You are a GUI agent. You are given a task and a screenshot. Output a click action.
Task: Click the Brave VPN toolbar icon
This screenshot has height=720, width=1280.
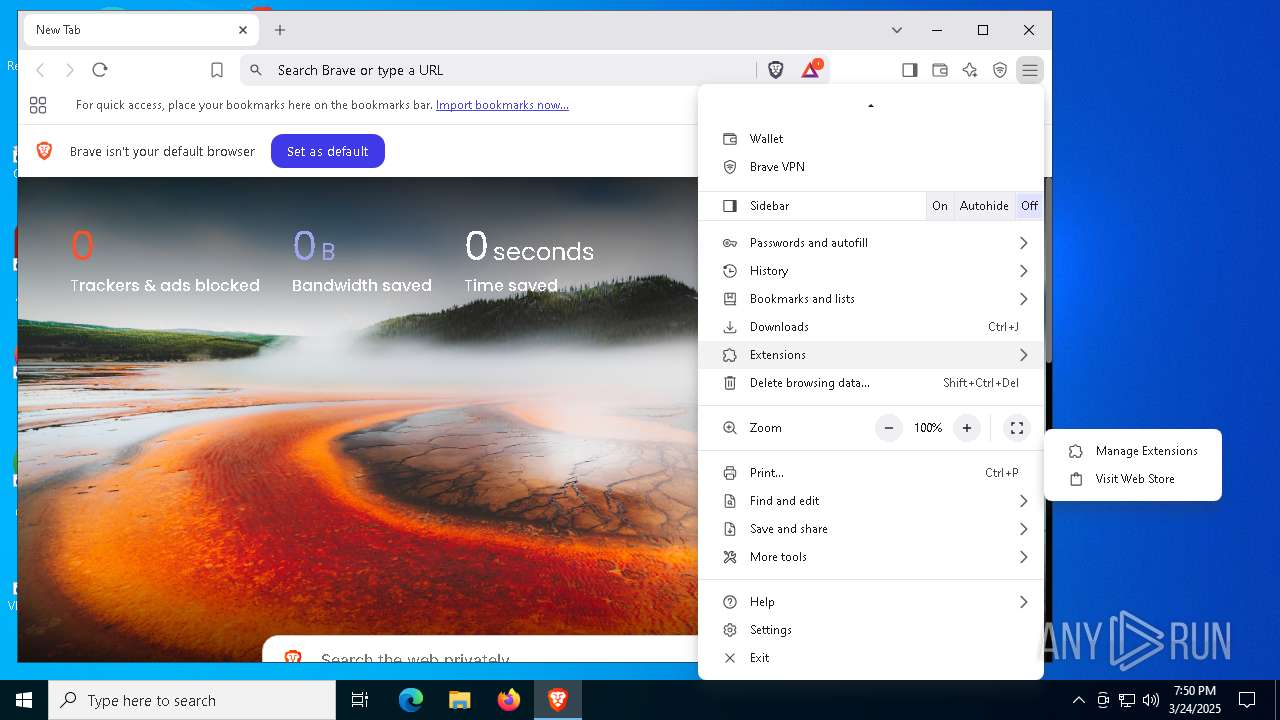coord(999,70)
